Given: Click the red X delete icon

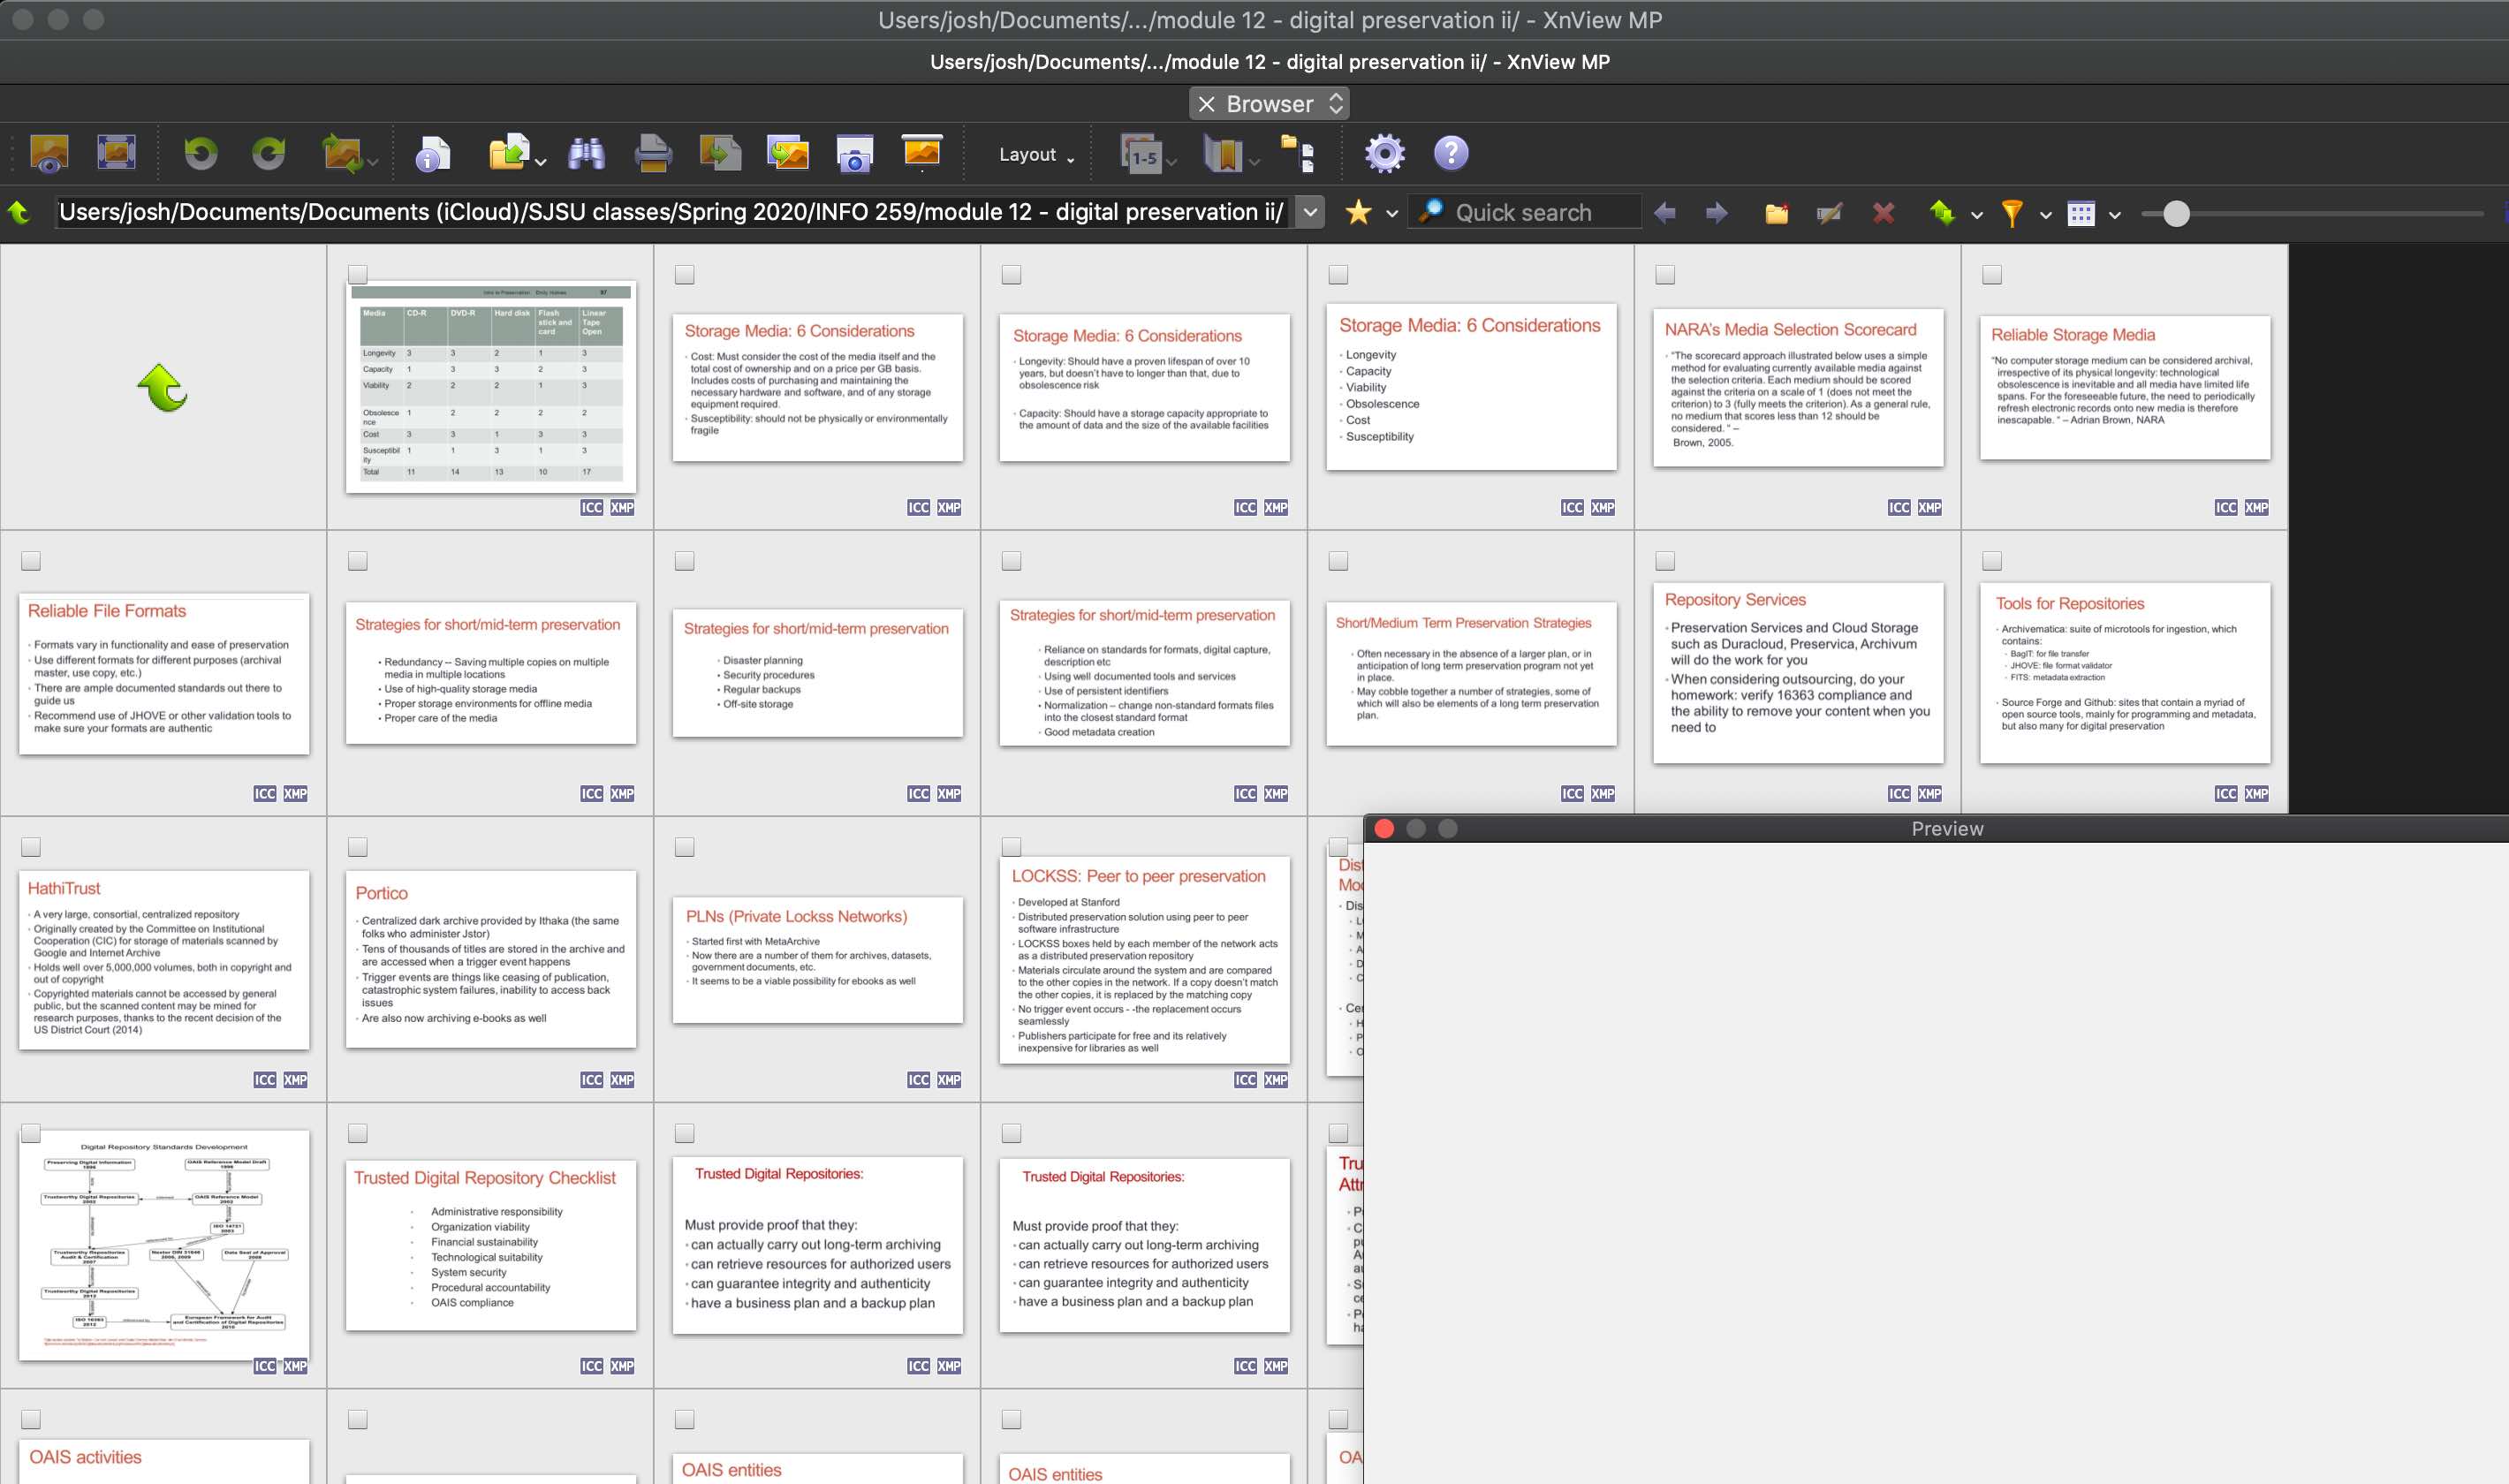Looking at the screenshot, I should pos(1883,213).
